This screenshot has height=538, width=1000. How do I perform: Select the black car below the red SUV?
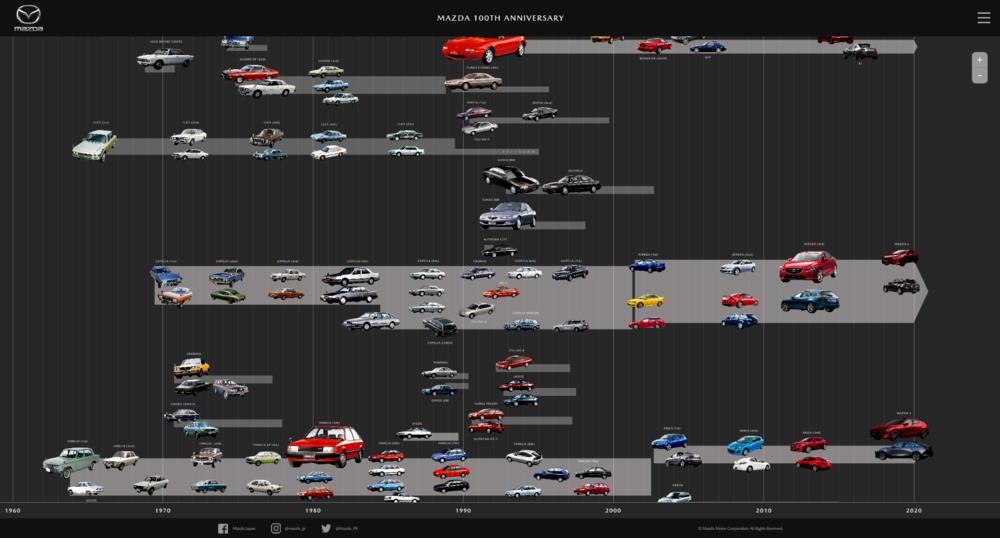(901, 287)
